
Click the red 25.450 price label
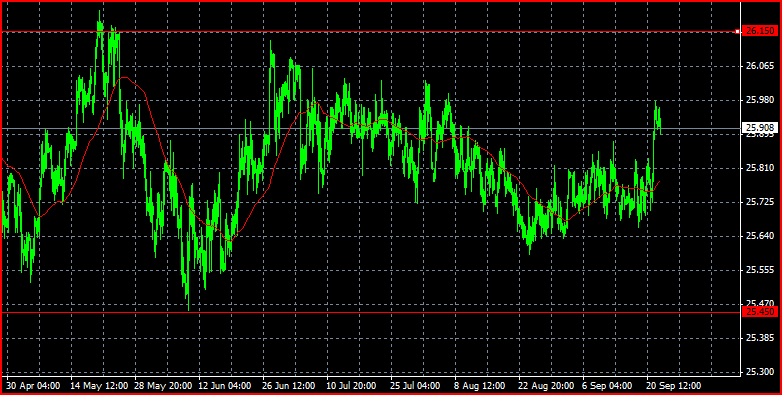pos(758,312)
